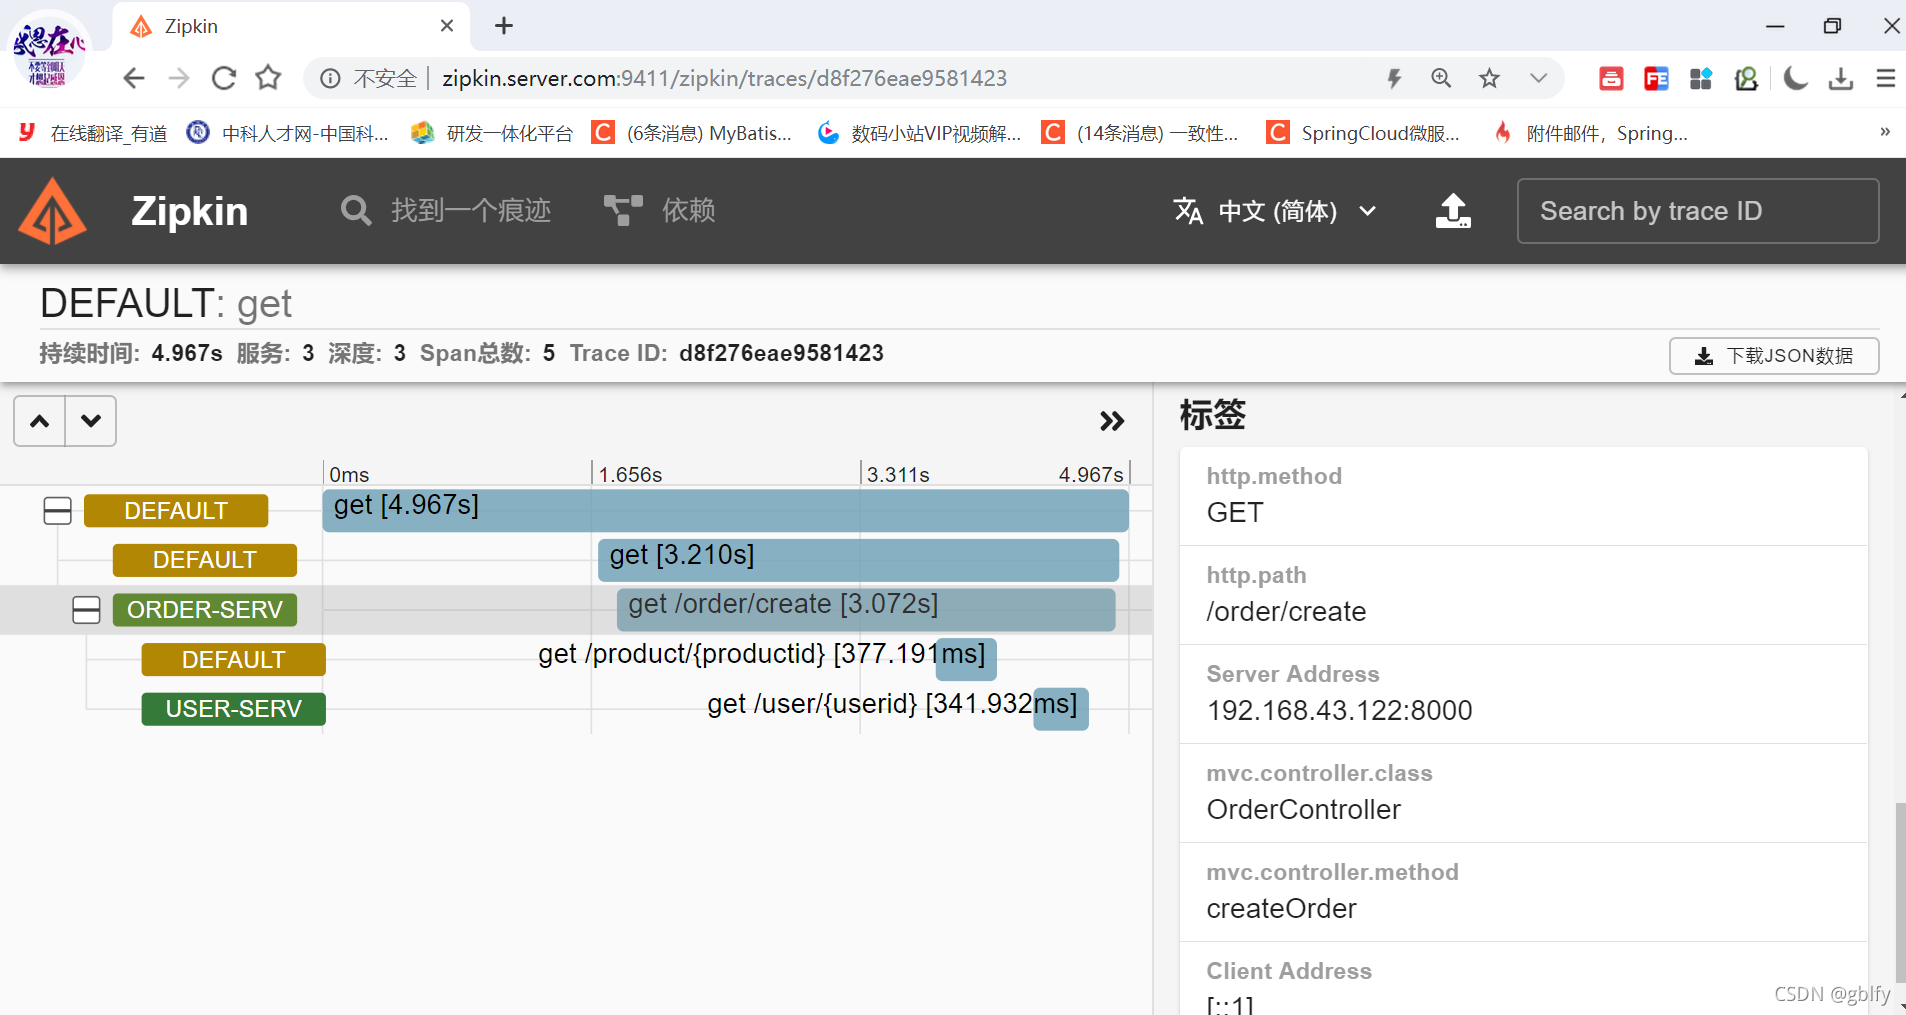Select the get [4.967s] span bar
1906x1015 pixels.
(x=726, y=511)
